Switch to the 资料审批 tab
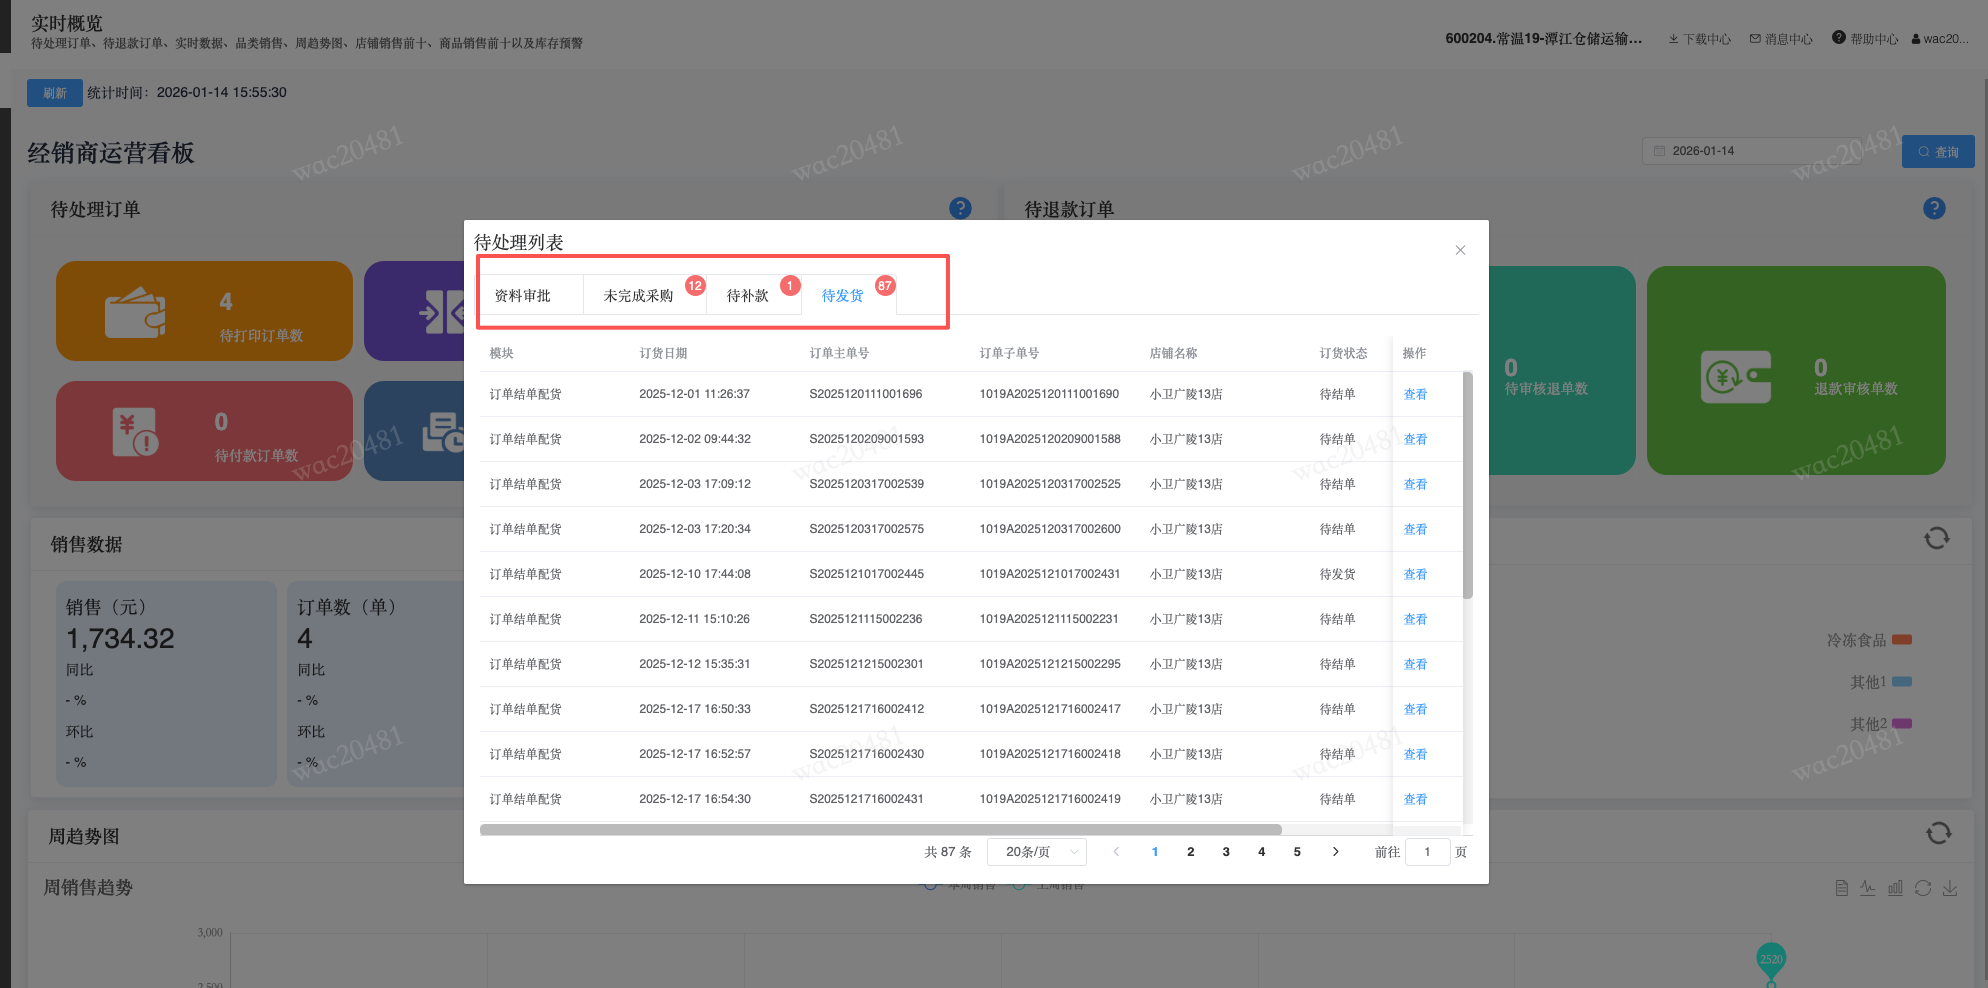1988x988 pixels. 523,296
